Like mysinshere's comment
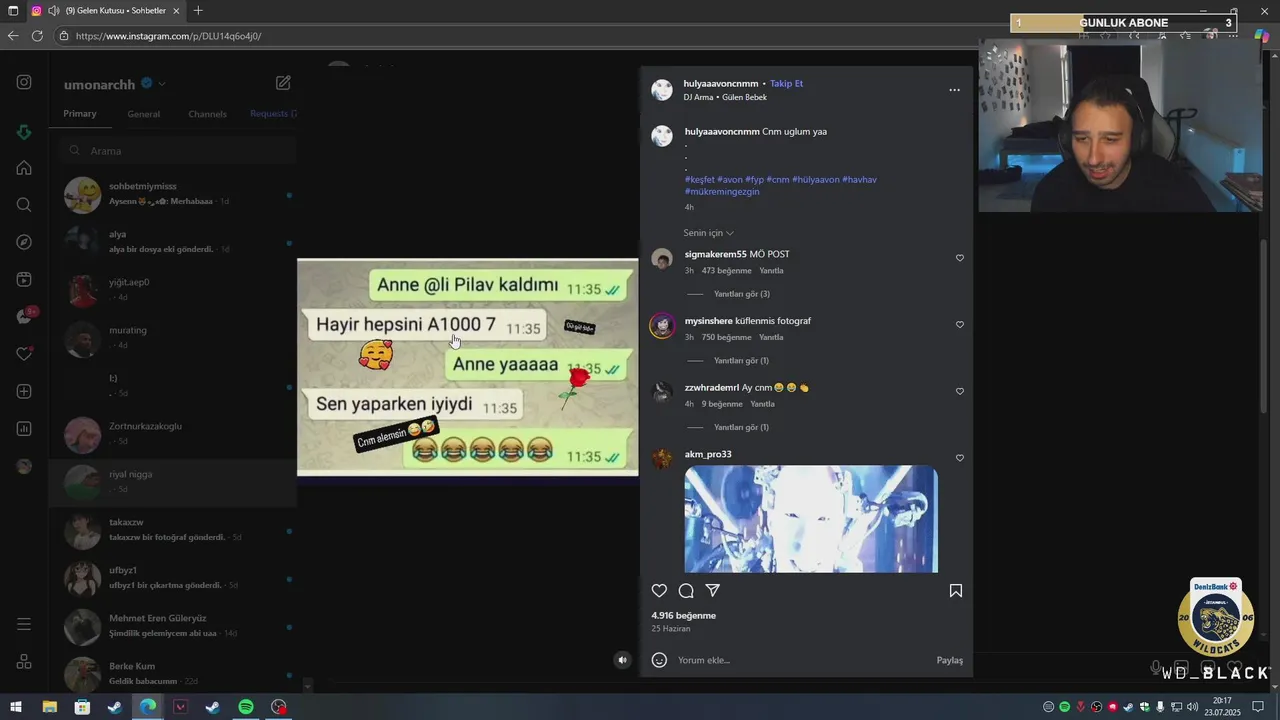The height and width of the screenshot is (720, 1280). pyautogui.click(x=960, y=325)
